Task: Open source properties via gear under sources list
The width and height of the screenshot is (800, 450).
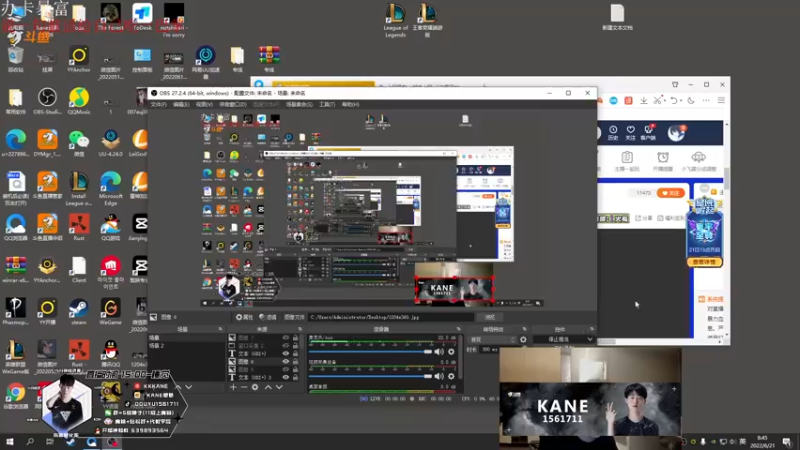Action: [x=255, y=387]
